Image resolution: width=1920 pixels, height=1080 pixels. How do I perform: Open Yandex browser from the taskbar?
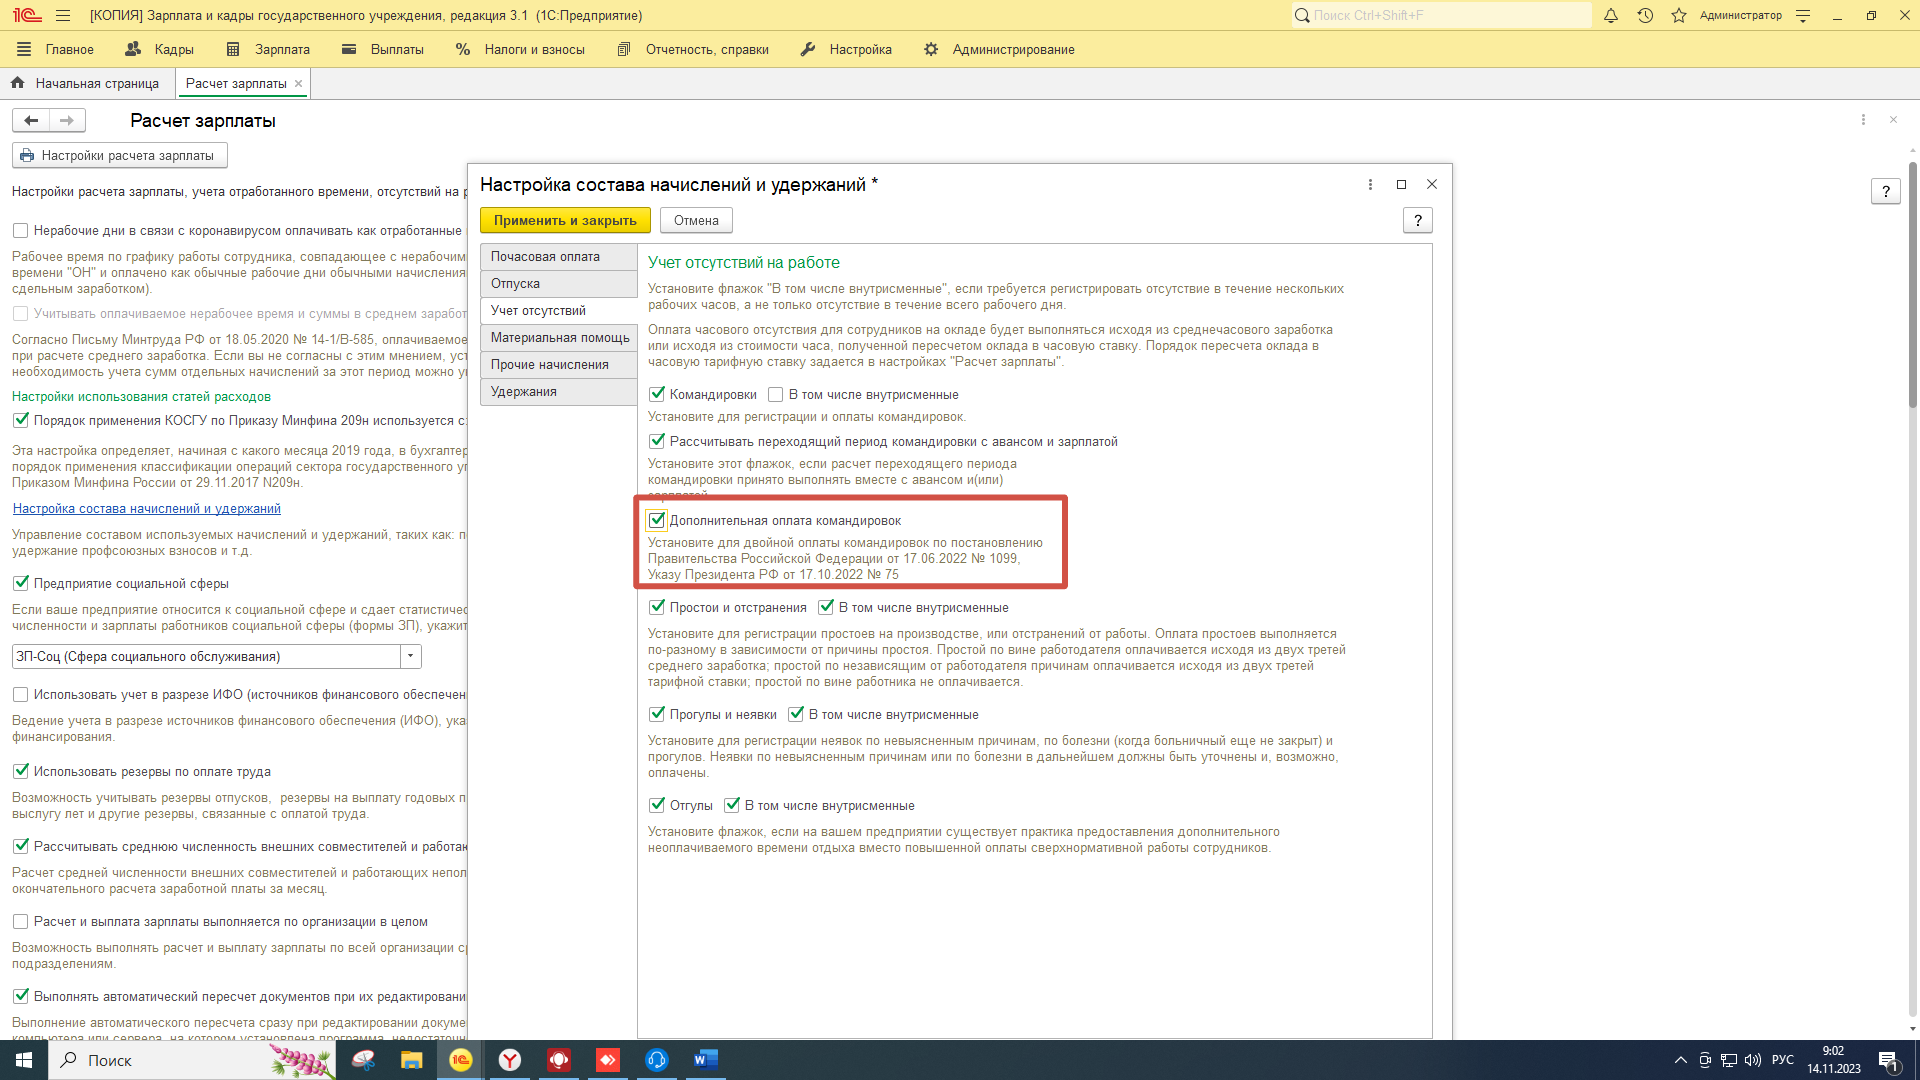510,1060
